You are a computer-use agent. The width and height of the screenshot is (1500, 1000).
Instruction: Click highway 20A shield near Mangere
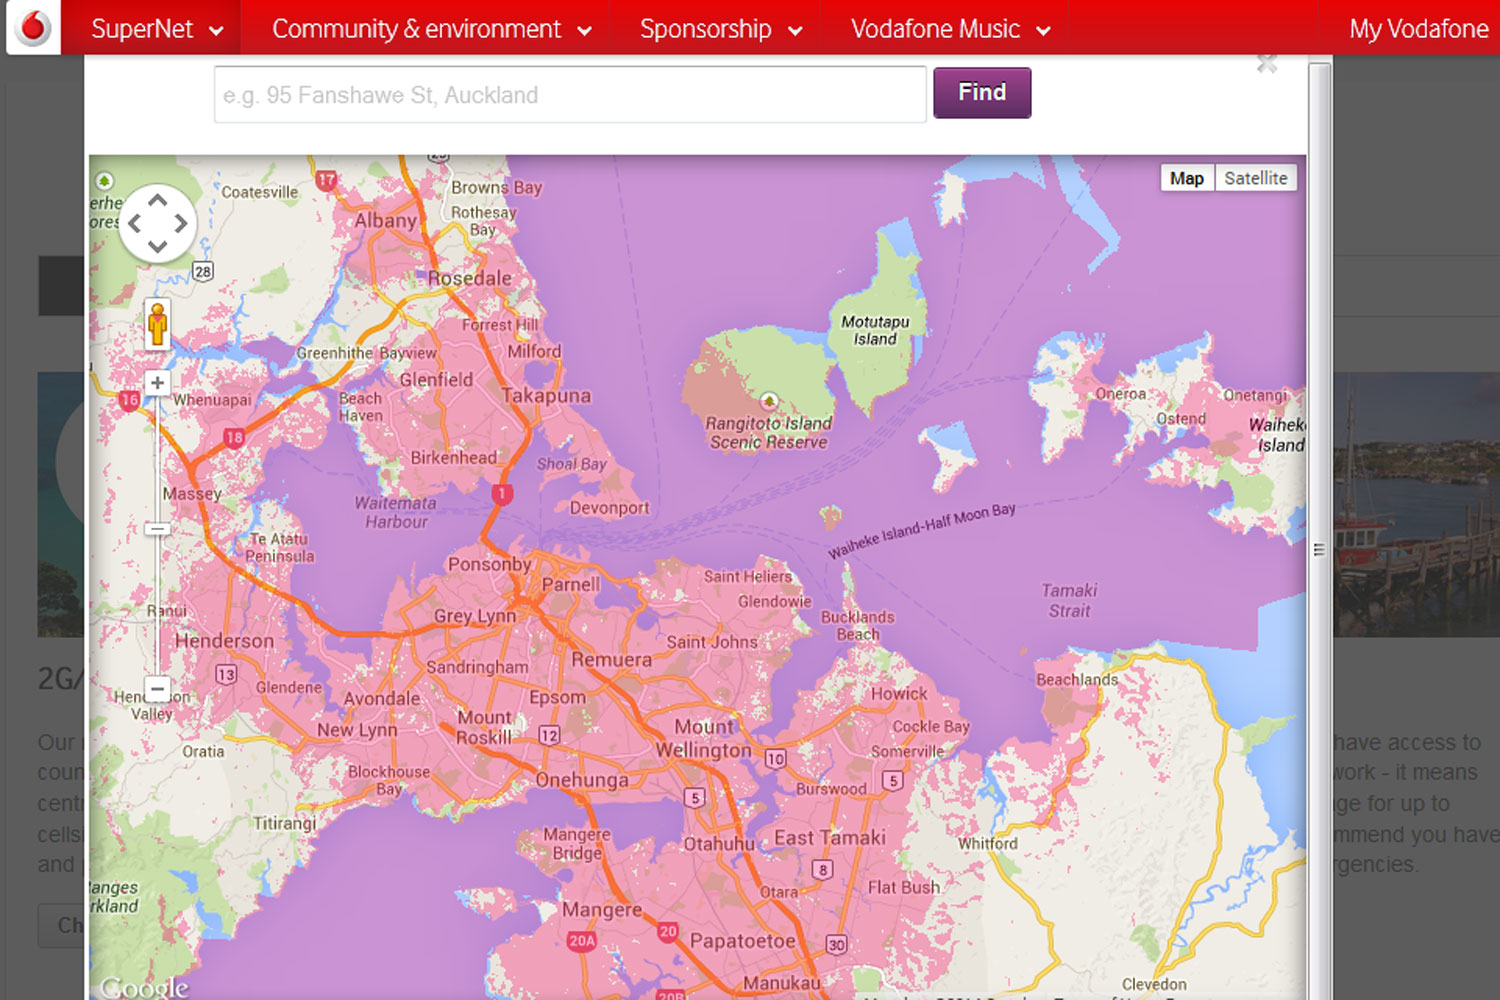582,940
